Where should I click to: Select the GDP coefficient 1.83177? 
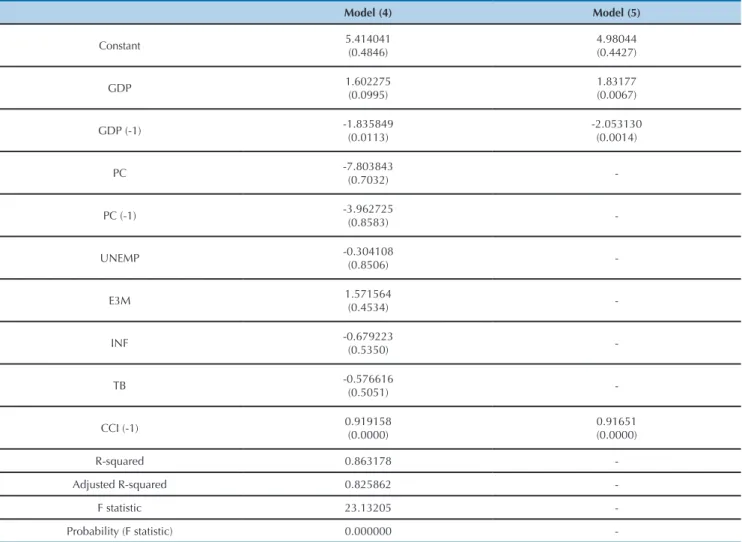(x=616, y=81)
